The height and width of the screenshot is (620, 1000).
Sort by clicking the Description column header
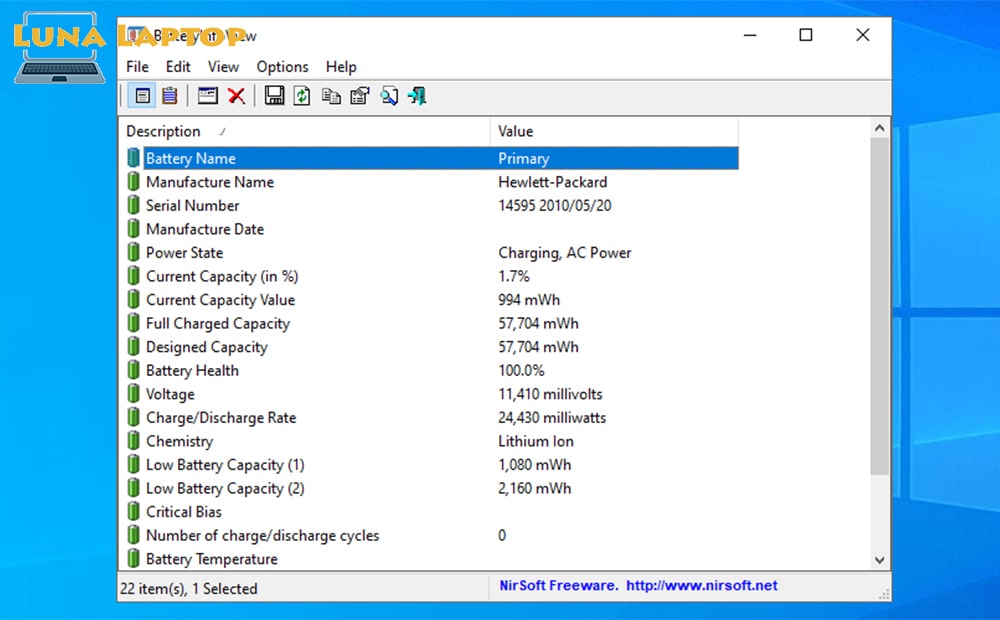tap(163, 131)
